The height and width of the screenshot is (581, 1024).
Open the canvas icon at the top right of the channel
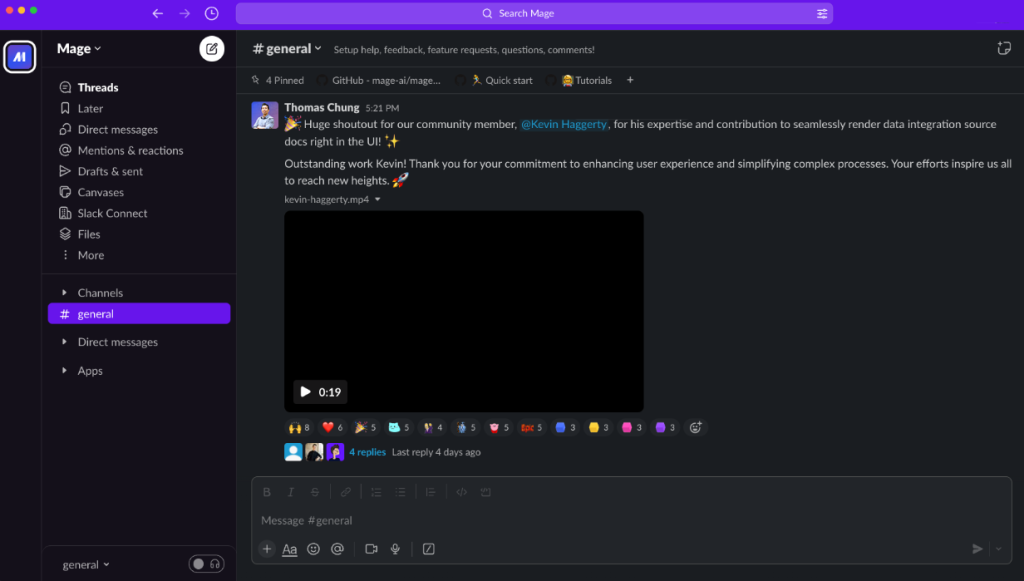(1004, 48)
